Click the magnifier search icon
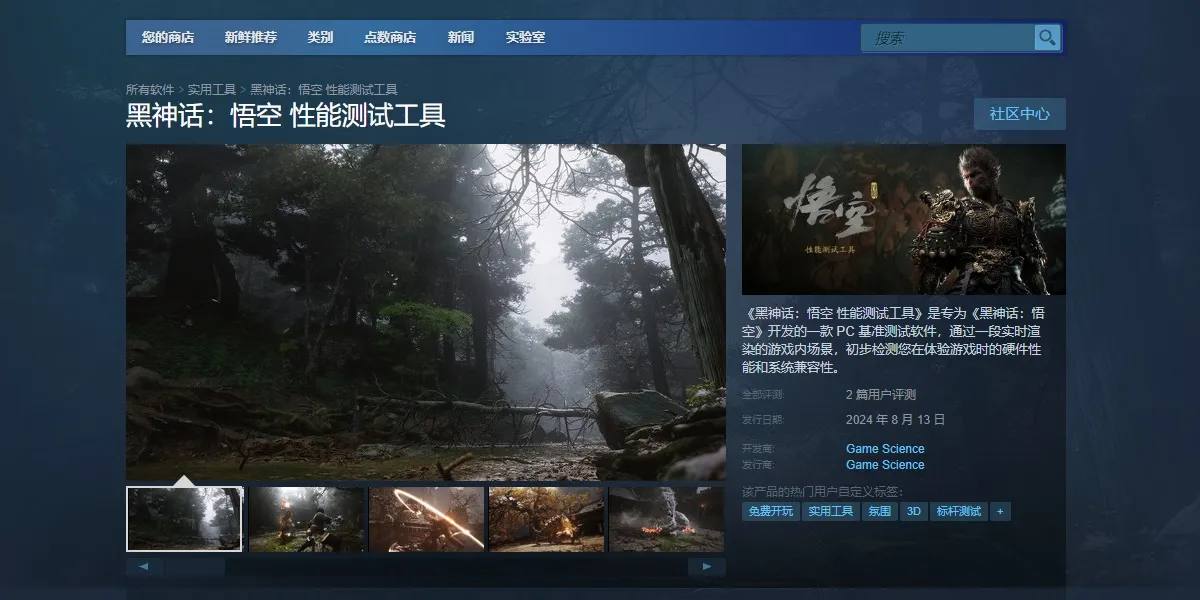Viewport: 1200px width, 600px height. (x=1047, y=38)
